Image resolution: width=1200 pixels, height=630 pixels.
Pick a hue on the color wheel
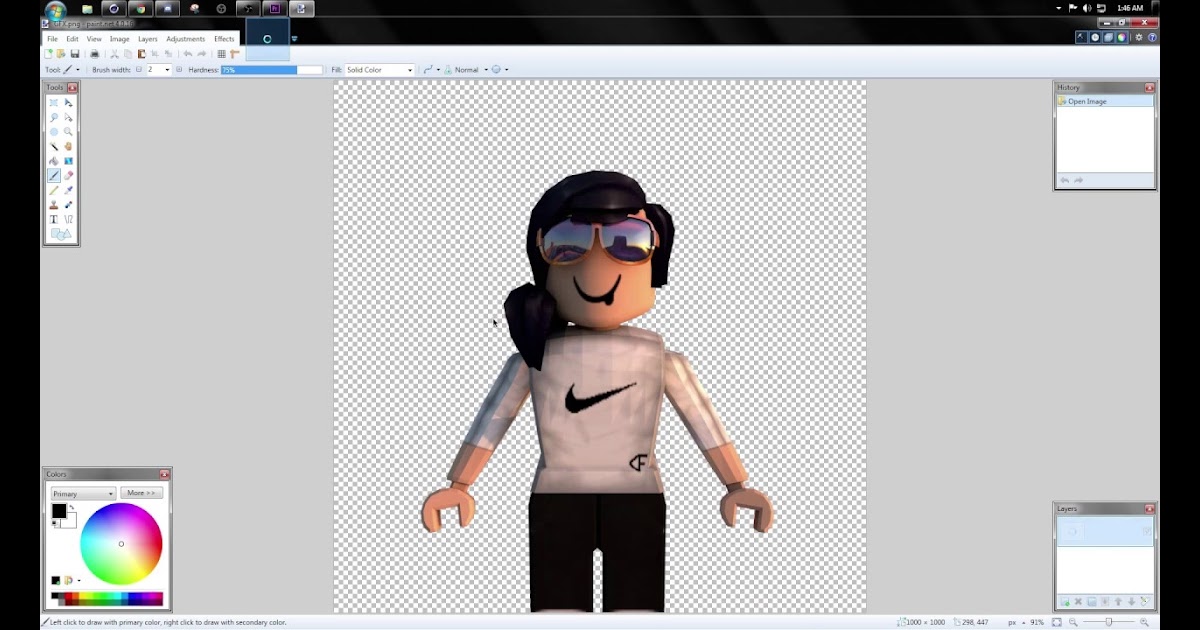click(x=121, y=544)
